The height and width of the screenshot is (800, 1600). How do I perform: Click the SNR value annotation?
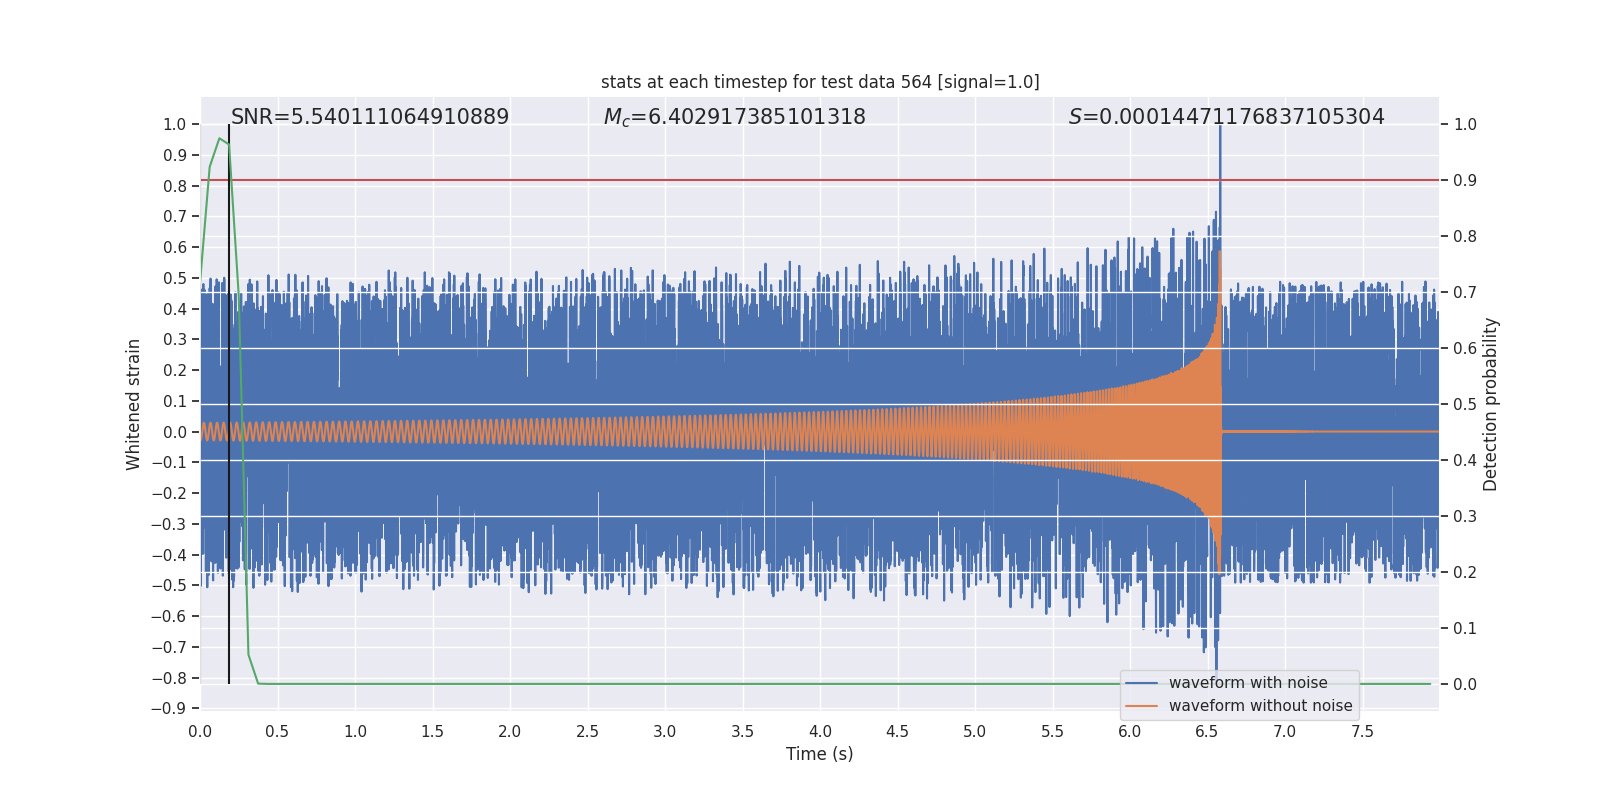(x=370, y=117)
